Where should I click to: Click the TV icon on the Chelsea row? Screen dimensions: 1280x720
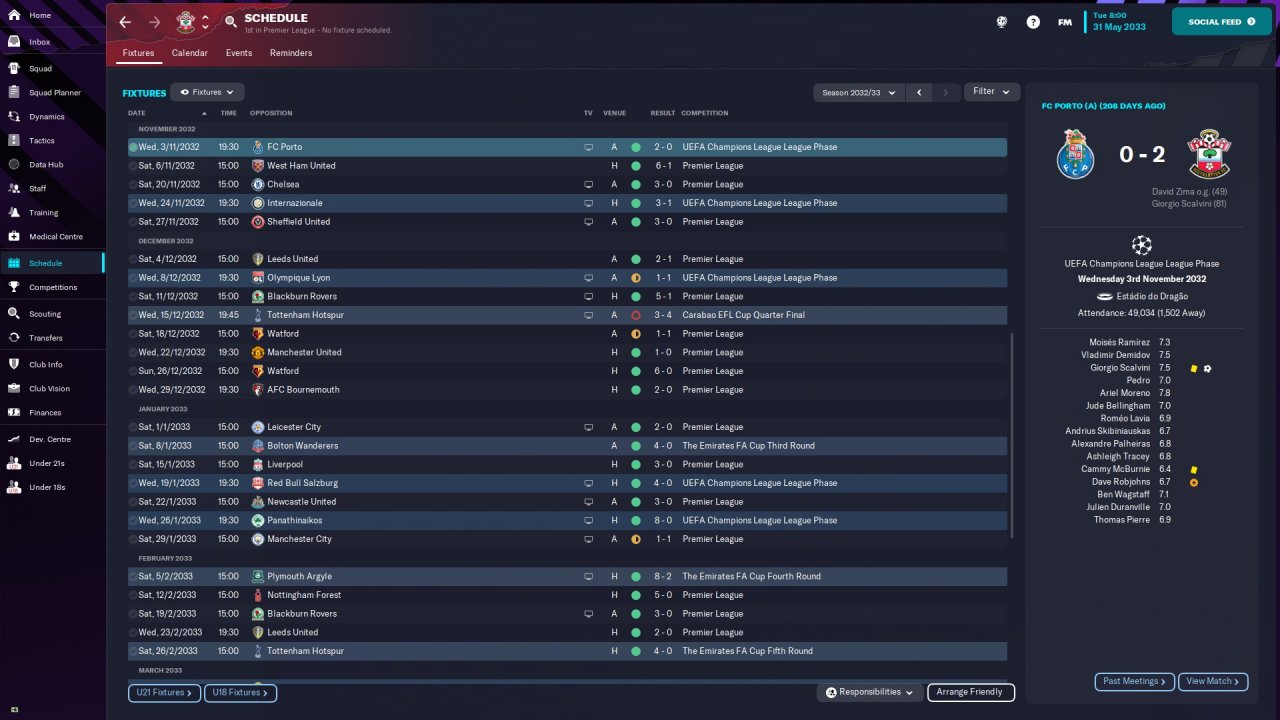tap(589, 185)
